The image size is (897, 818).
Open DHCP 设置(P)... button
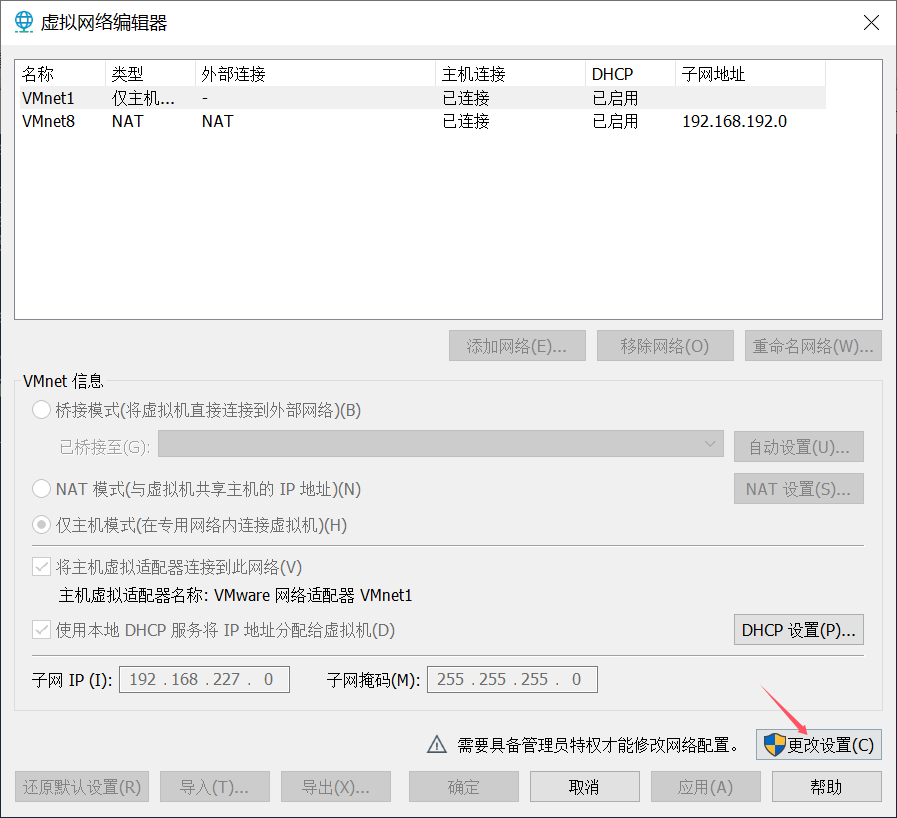(799, 630)
